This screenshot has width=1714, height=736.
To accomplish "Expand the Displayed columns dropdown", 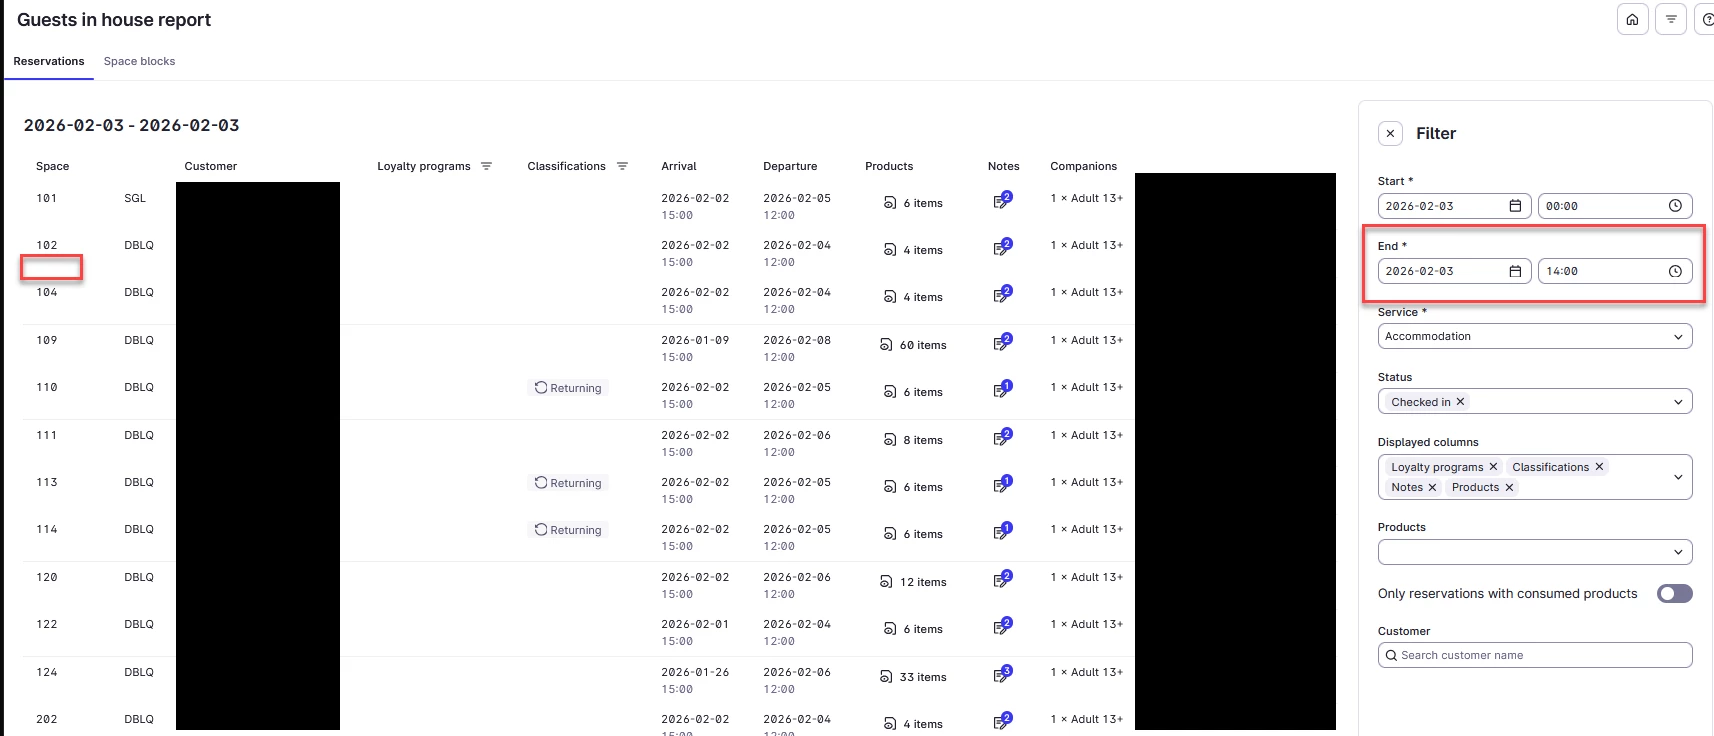I will tap(1678, 477).
